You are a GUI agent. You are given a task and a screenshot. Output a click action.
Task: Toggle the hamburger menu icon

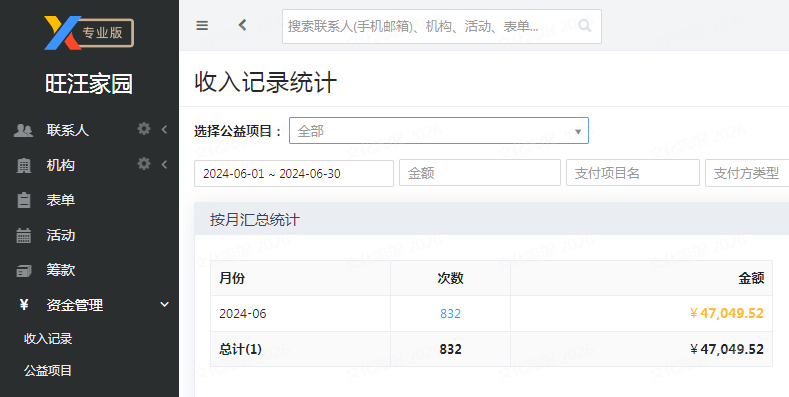point(202,25)
